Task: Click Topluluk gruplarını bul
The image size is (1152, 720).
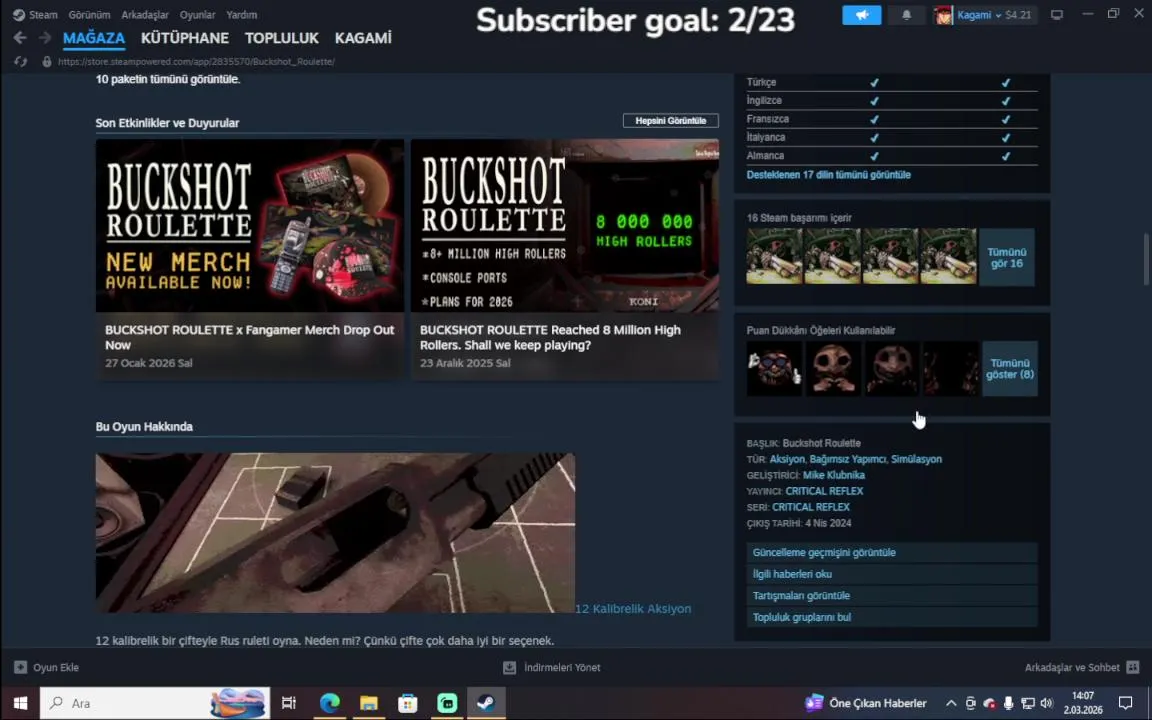Action: click(x=892, y=617)
